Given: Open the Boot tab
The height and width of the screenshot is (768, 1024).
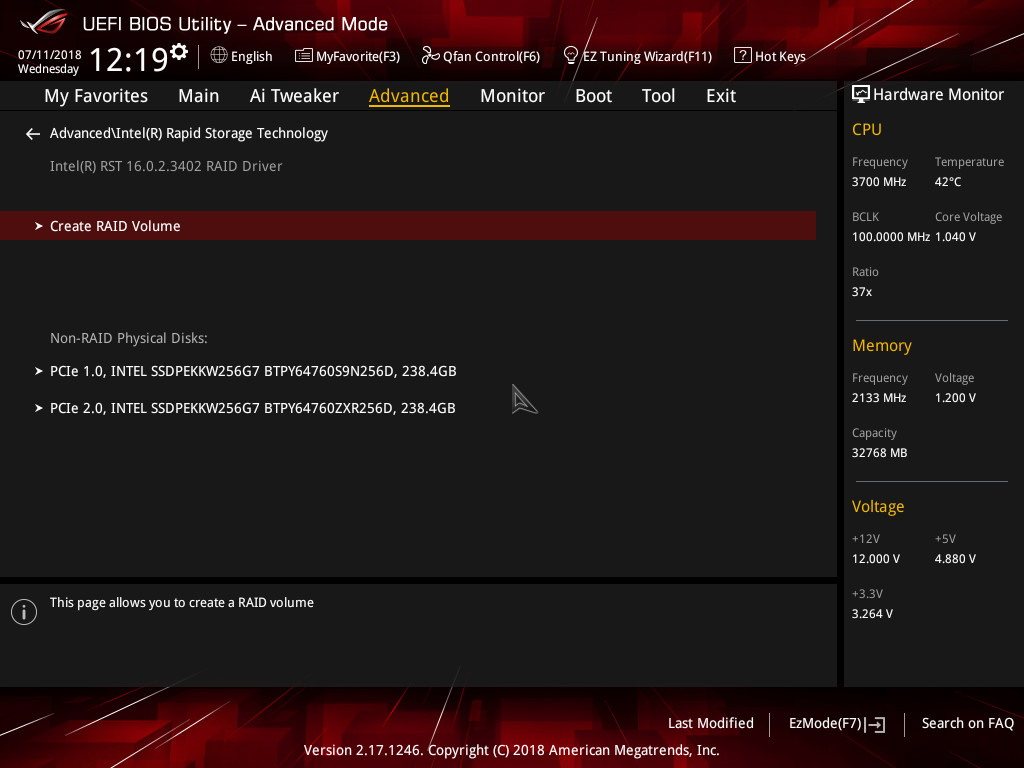Looking at the screenshot, I should click(593, 96).
